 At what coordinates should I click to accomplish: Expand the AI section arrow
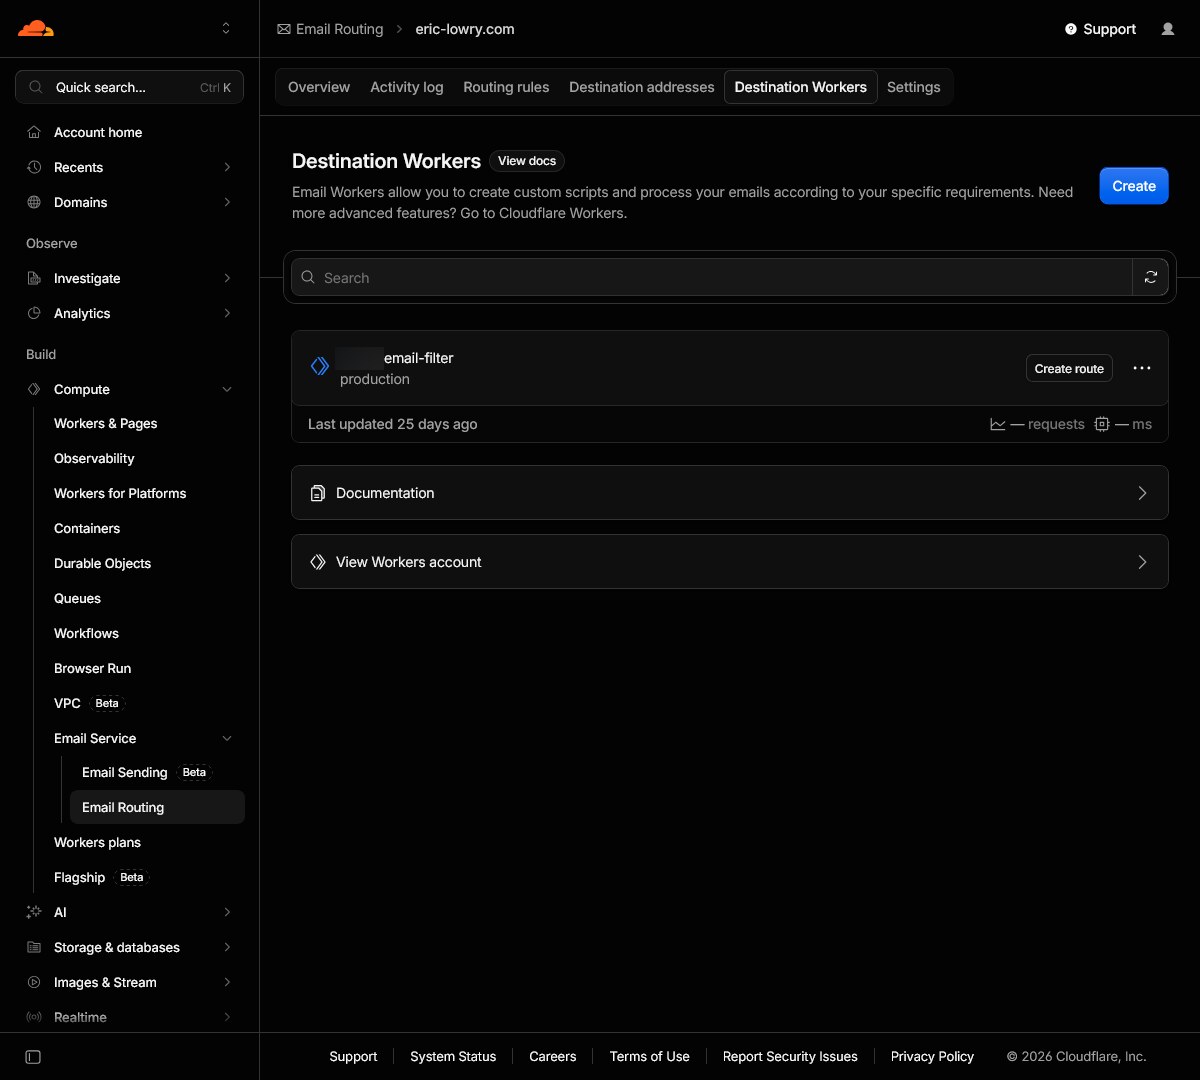[x=227, y=912]
